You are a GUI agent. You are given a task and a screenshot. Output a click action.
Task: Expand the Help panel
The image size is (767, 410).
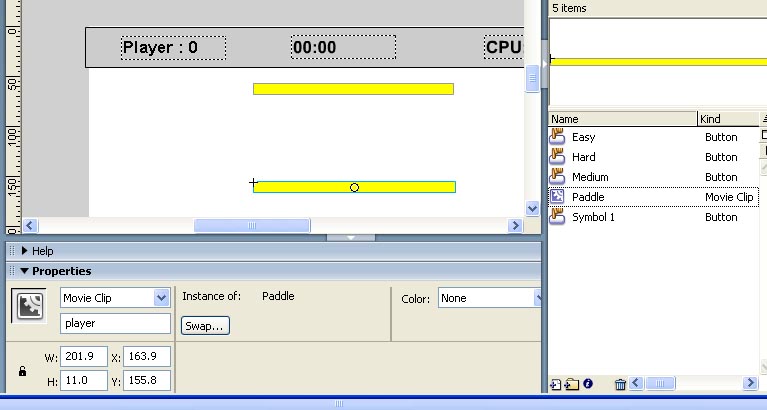[24, 251]
